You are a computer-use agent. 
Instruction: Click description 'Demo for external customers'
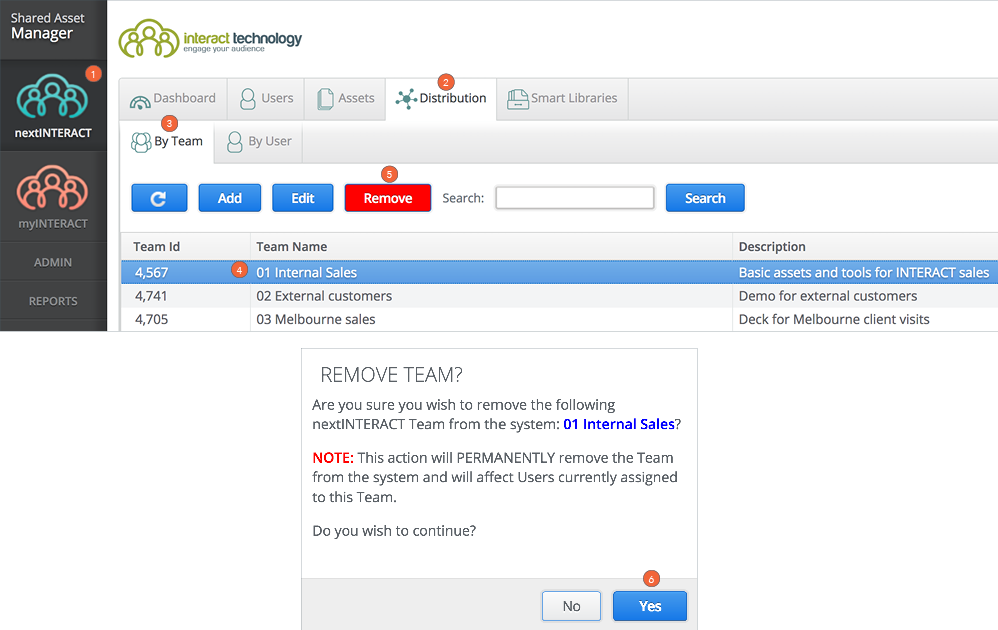[x=828, y=296]
